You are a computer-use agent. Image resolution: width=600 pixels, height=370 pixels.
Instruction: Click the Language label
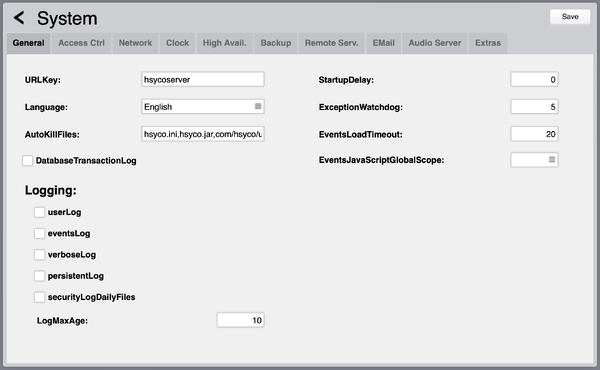[x=46, y=107]
